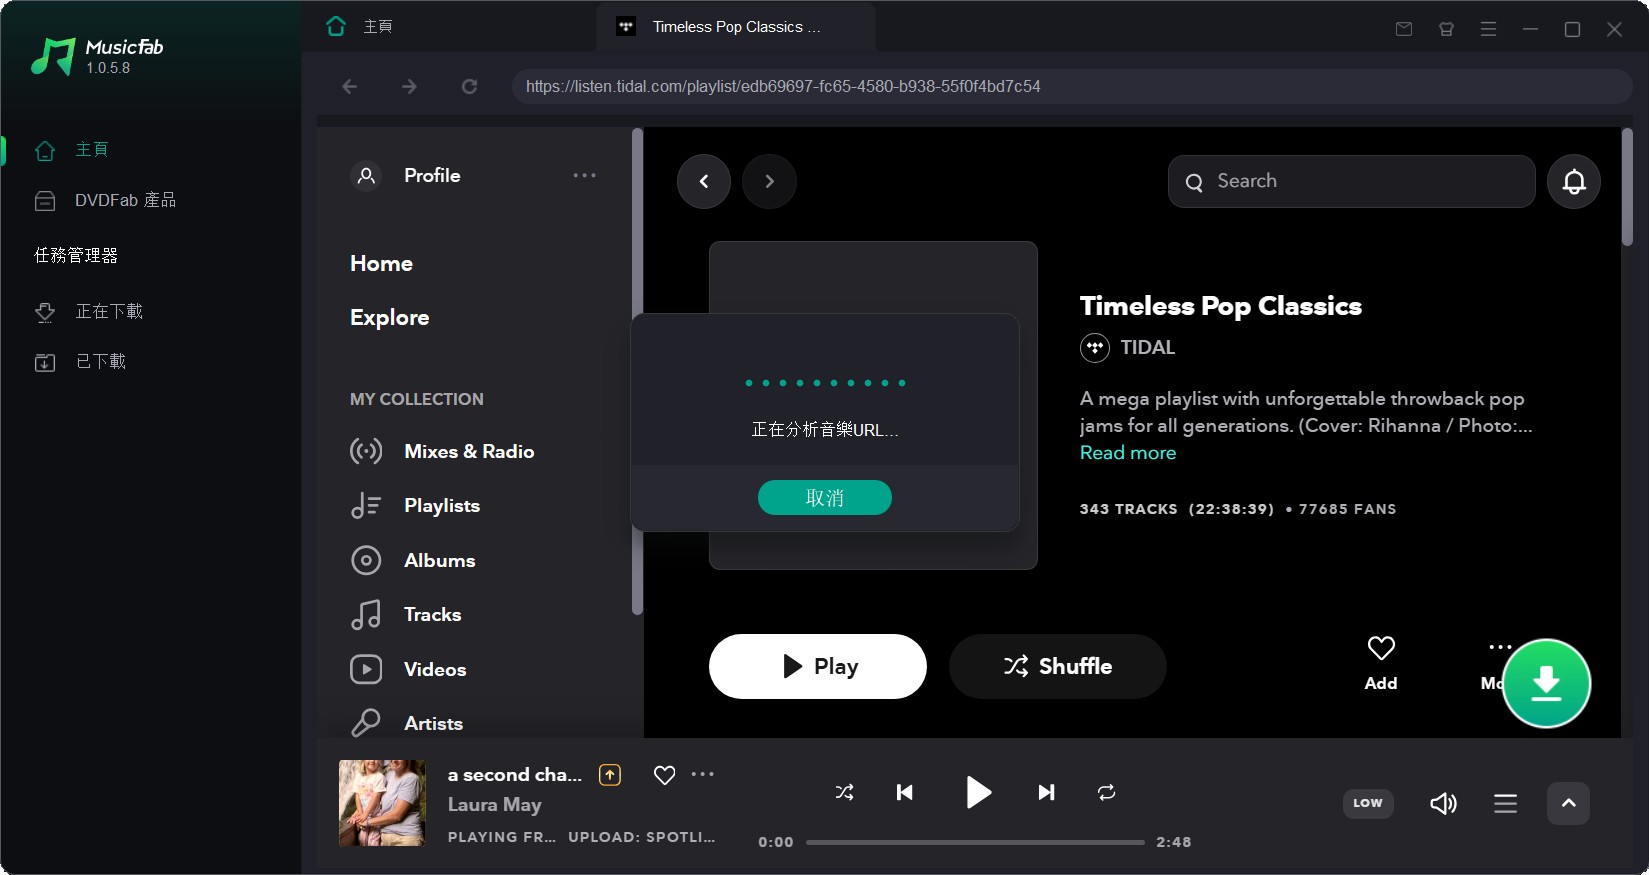Open the mail icon in title bar
The image size is (1649, 875).
(x=1404, y=29)
